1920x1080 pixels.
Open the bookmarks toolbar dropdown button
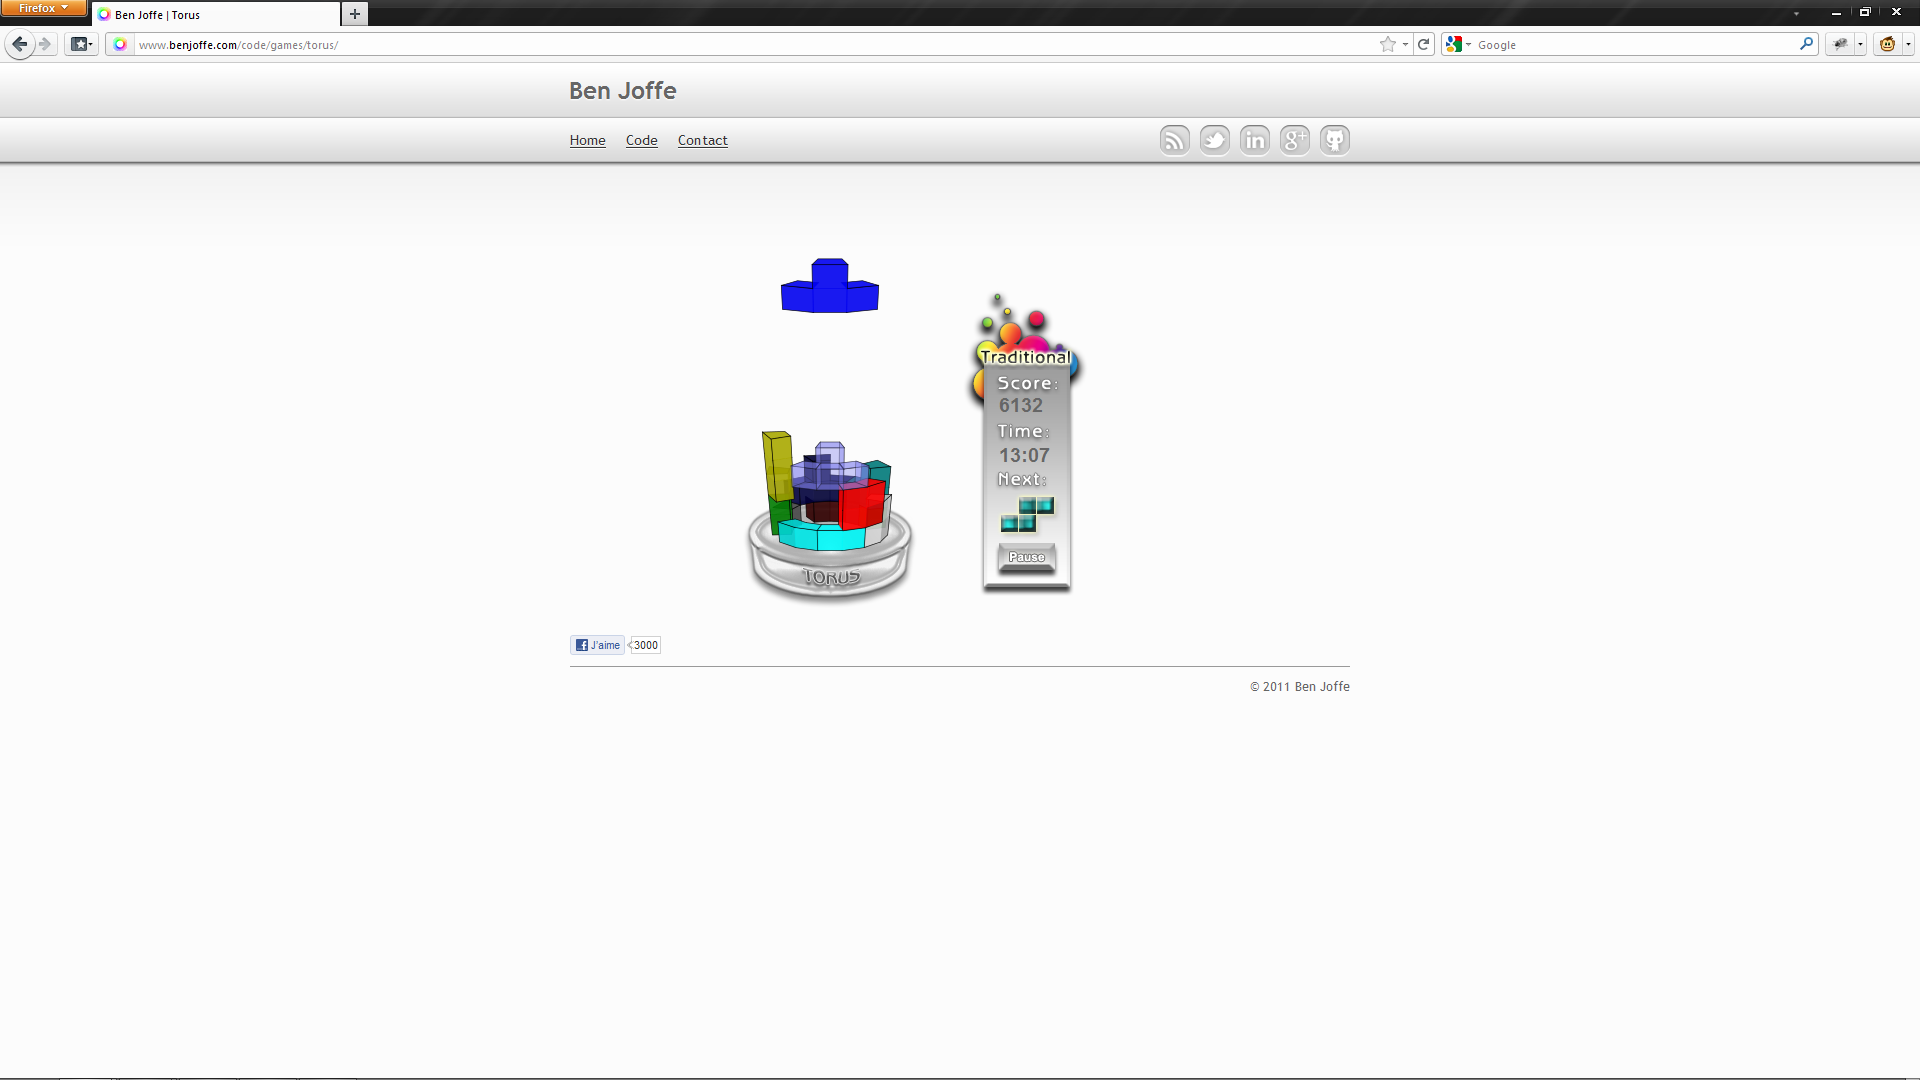point(81,44)
